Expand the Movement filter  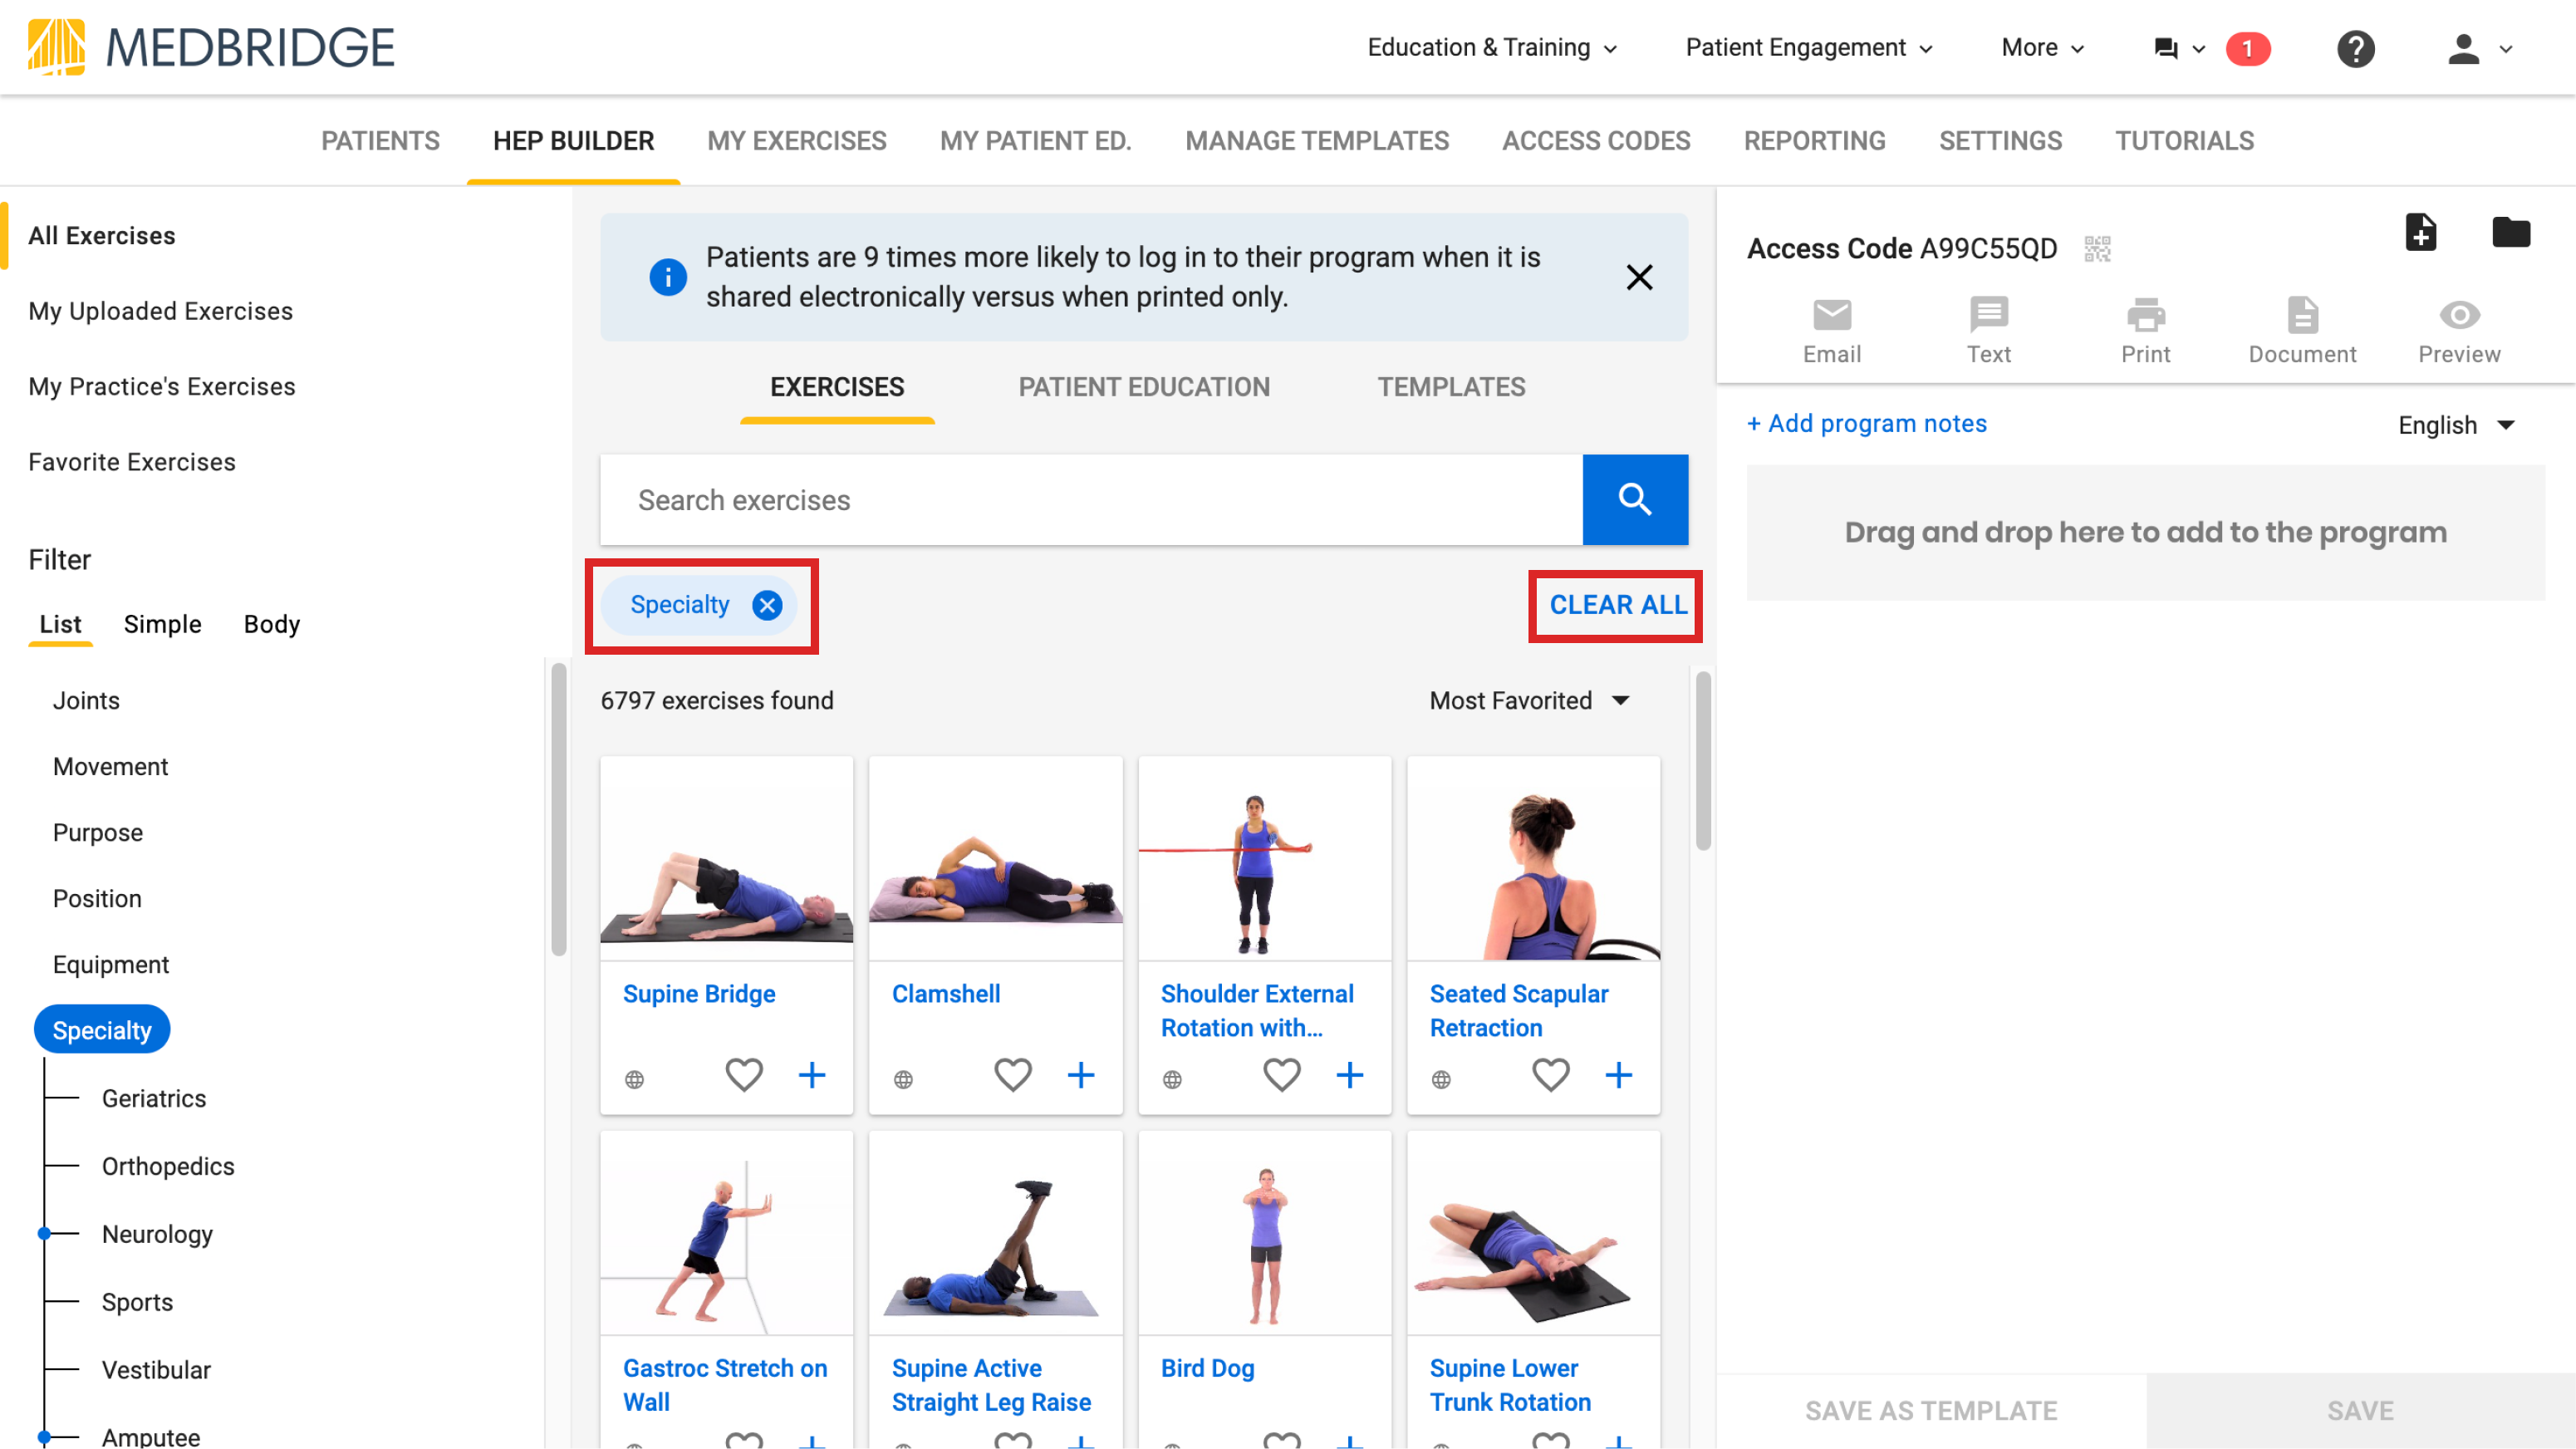coord(110,767)
